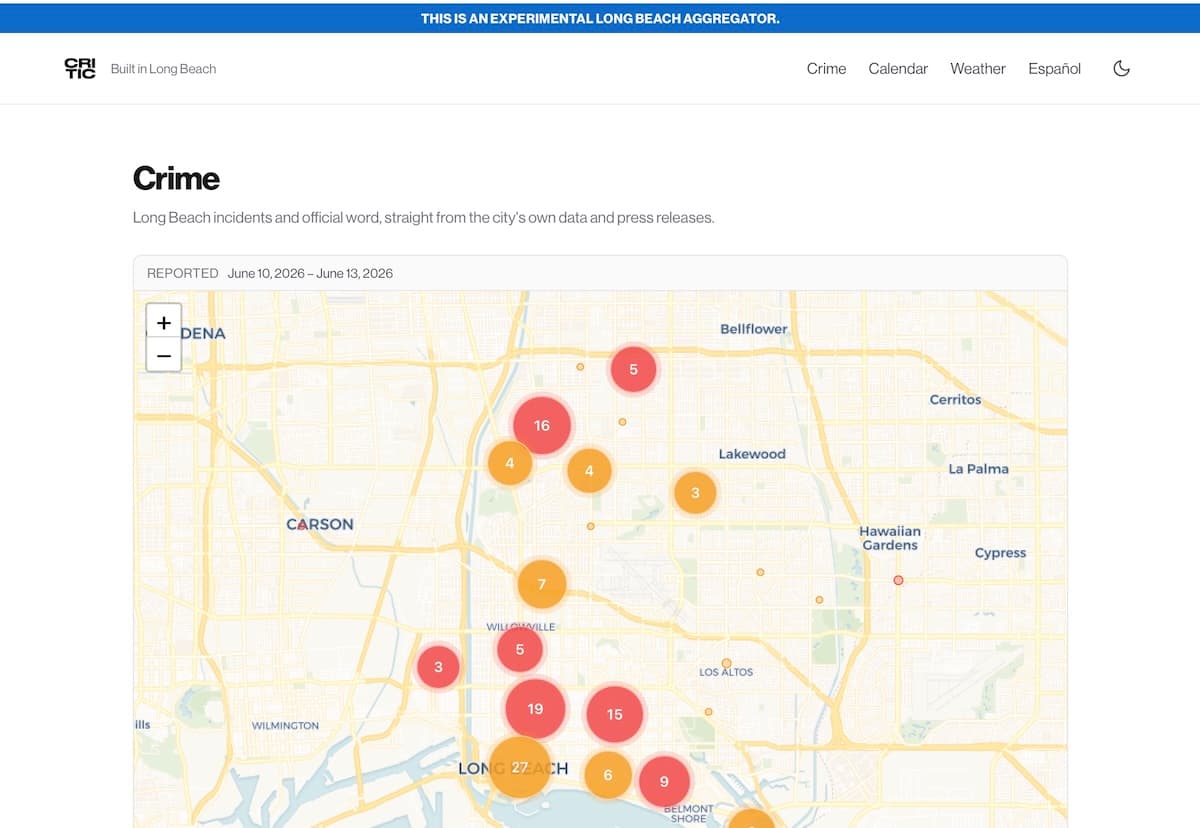Expand the red cluster marked 15
The width and height of the screenshot is (1200, 828).
614,714
